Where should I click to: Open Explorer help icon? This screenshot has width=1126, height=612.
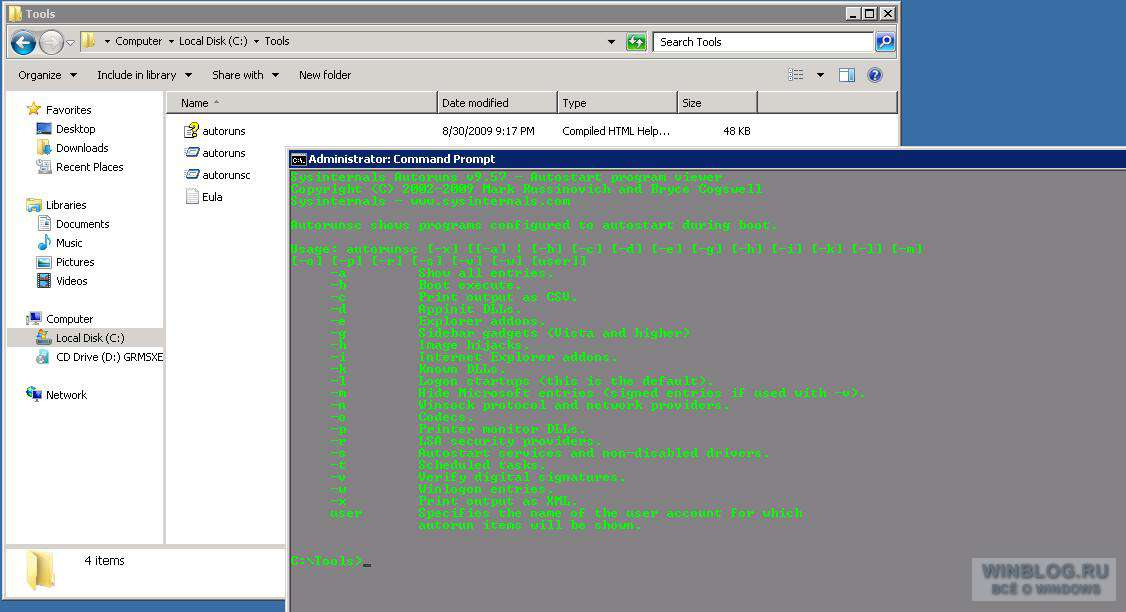pos(875,75)
